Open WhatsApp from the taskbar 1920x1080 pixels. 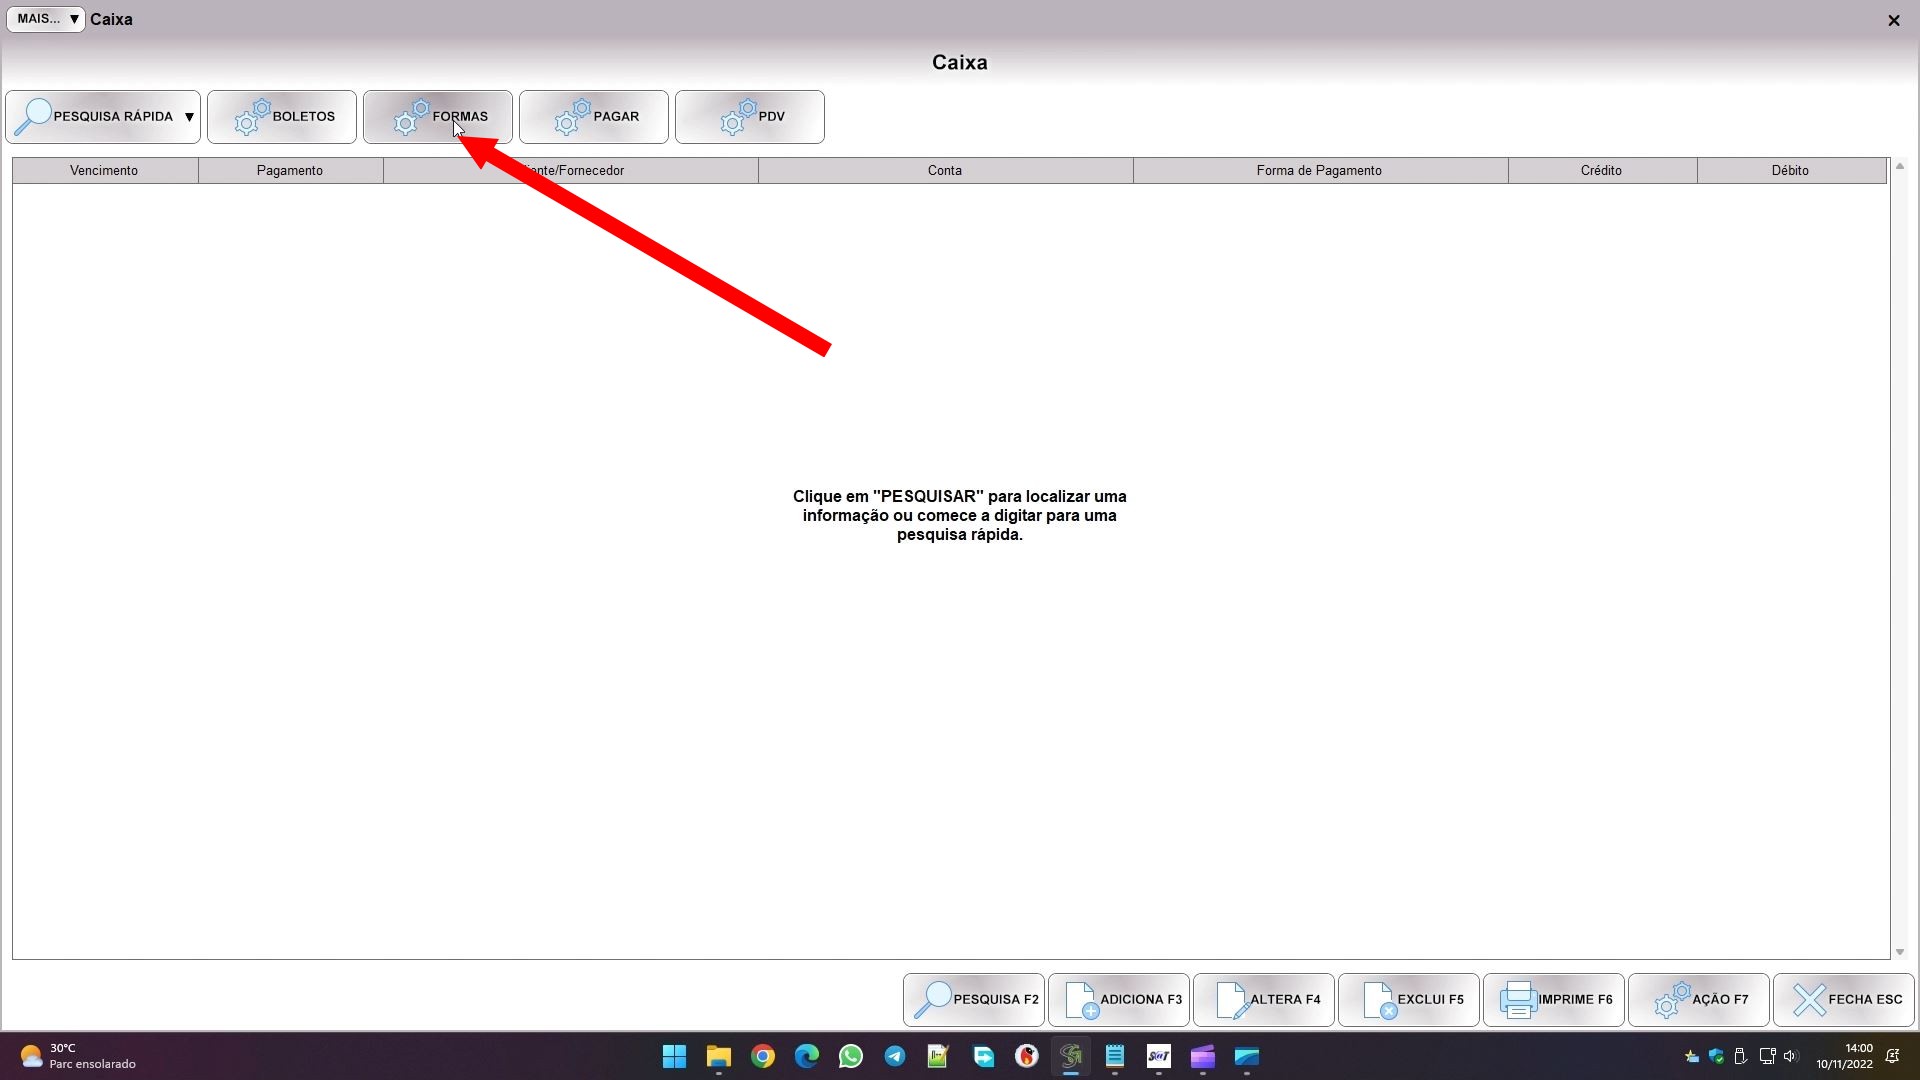tap(851, 1056)
